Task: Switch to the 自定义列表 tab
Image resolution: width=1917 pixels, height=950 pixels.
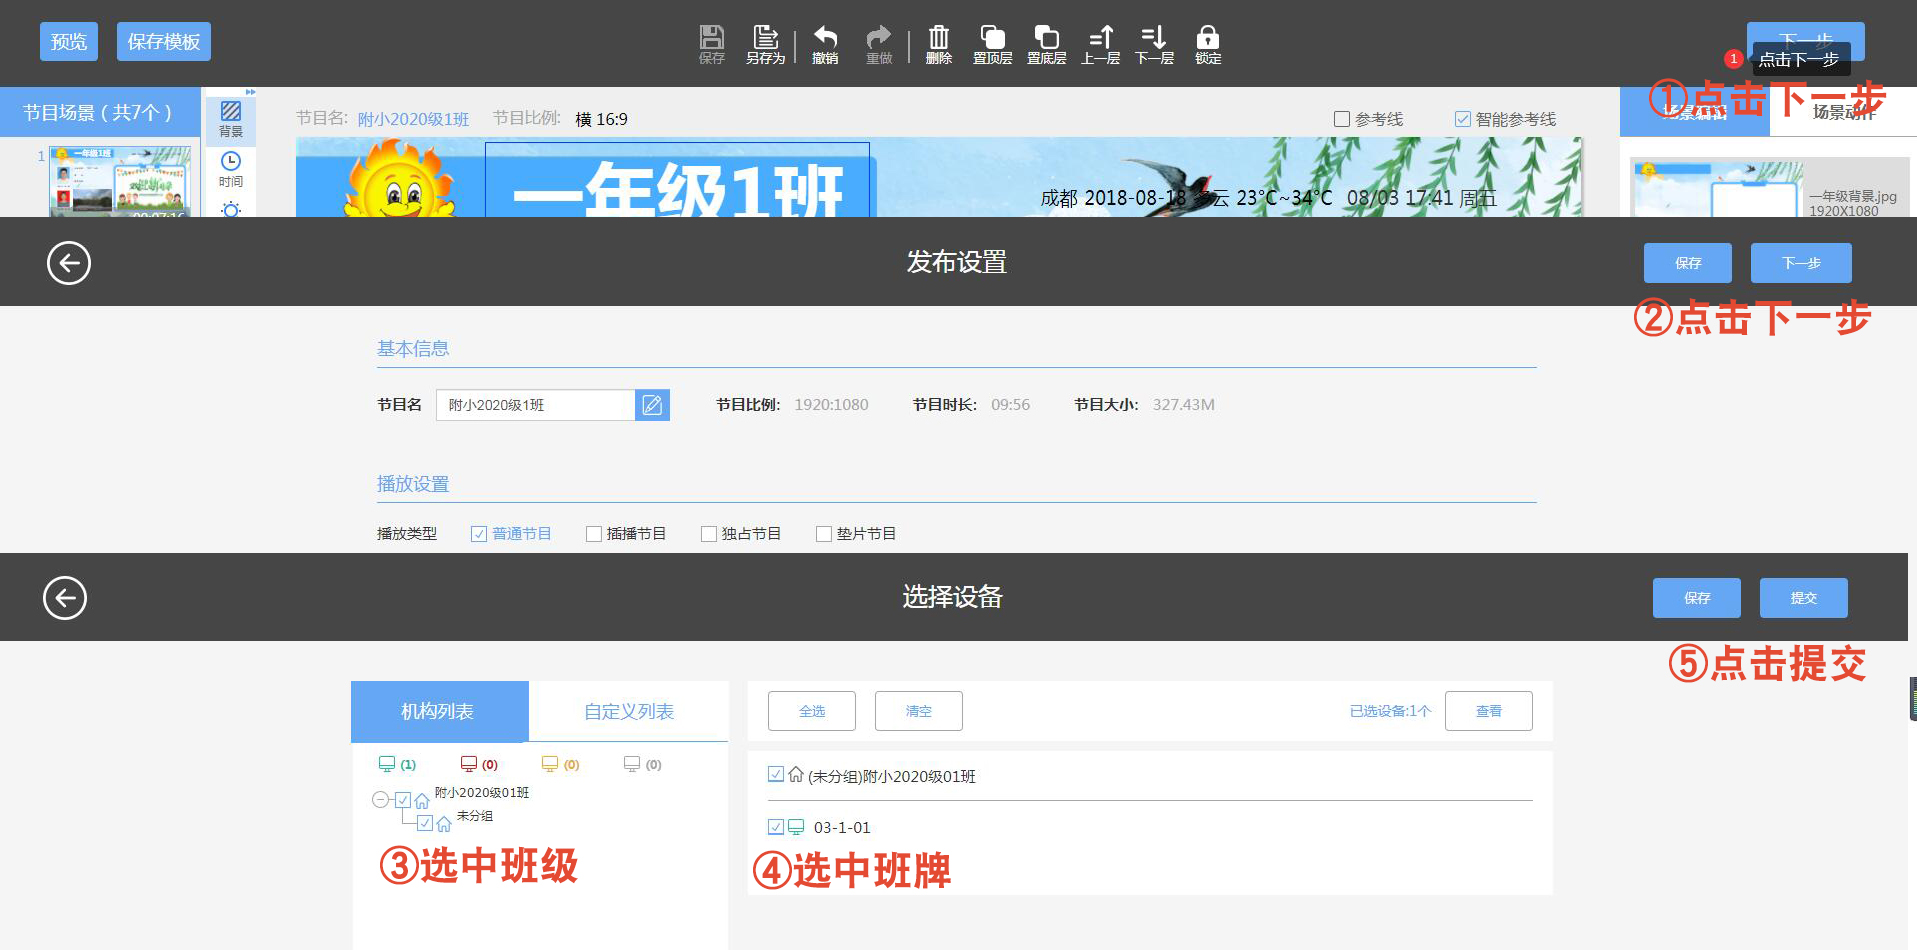Action: pos(628,711)
